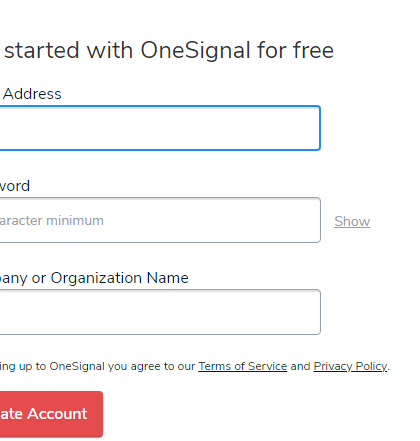Click the word 'started' in the heading
The height and width of the screenshot is (441, 420).
pos(42,50)
